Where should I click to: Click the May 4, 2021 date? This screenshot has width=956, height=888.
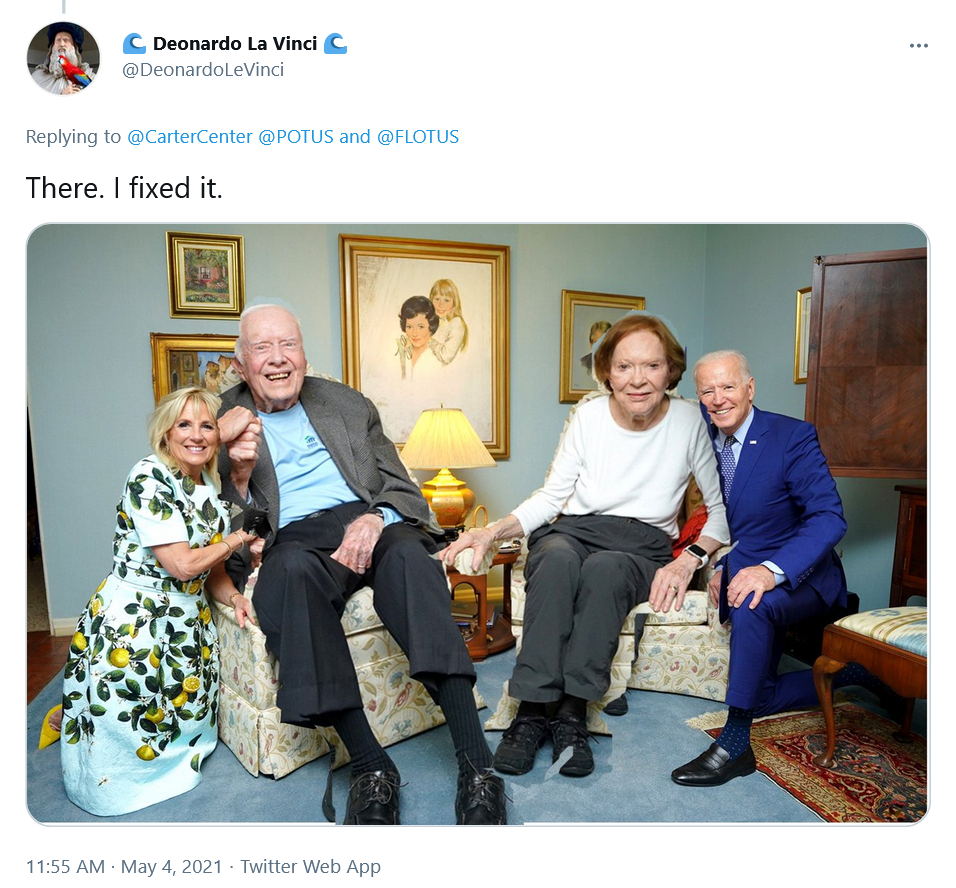point(171,866)
